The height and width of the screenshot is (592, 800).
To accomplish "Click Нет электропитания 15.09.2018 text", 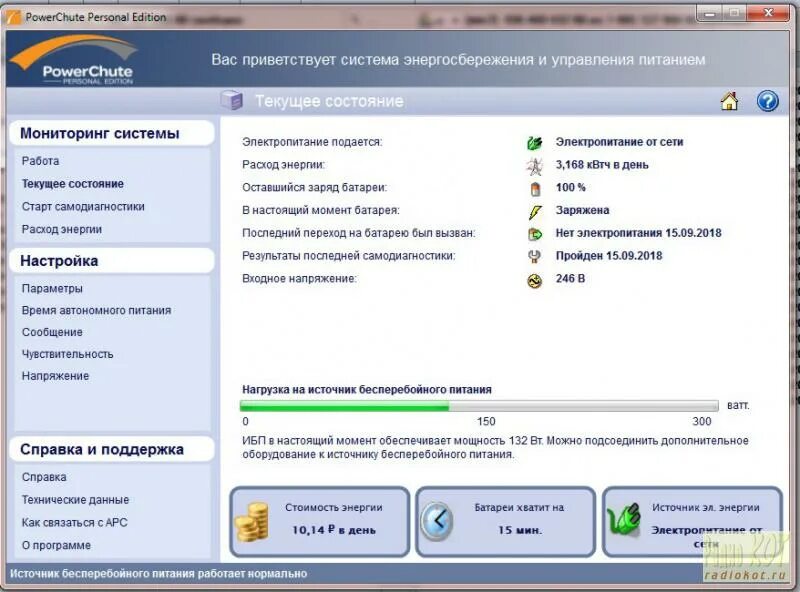I will point(638,233).
